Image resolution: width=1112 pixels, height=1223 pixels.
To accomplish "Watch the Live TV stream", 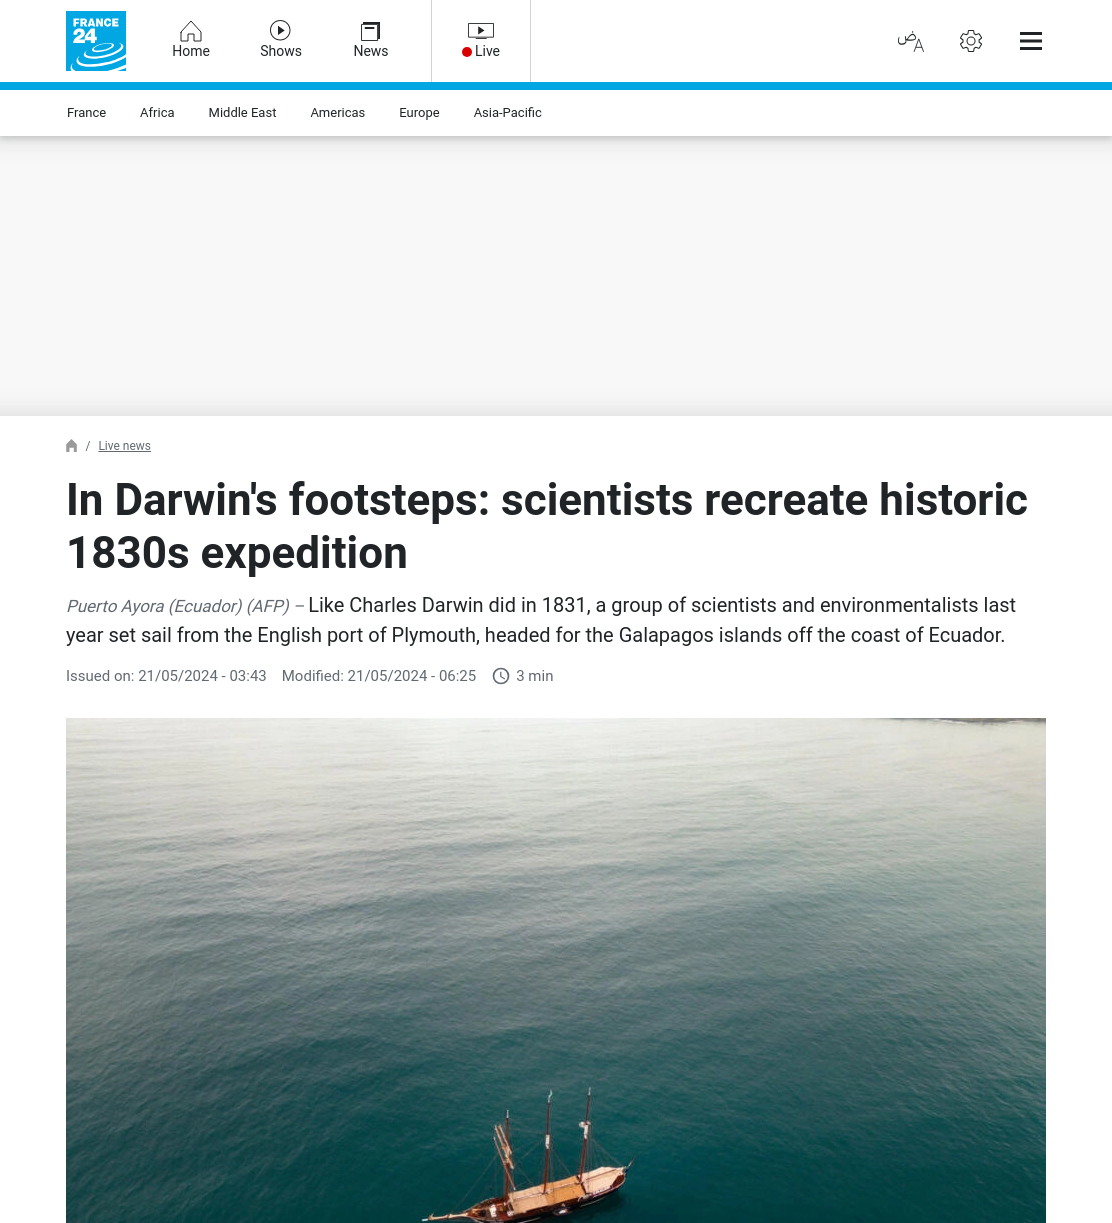I will (x=481, y=41).
